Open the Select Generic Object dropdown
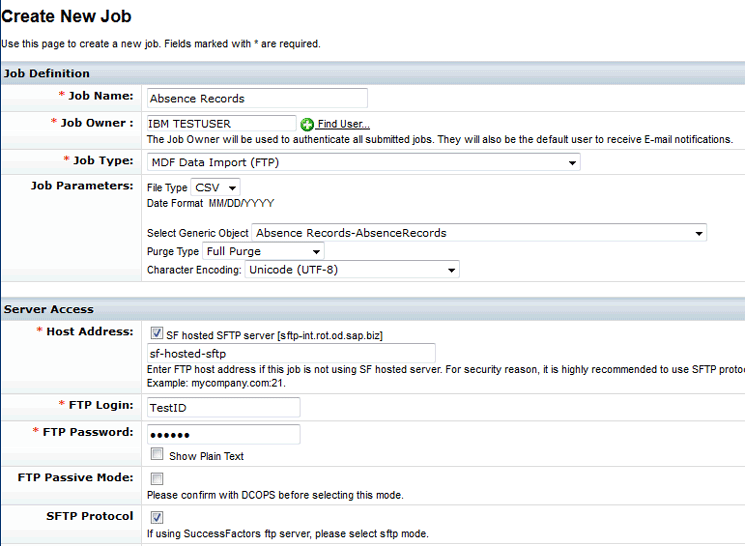745x546 pixels. tap(479, 233)
